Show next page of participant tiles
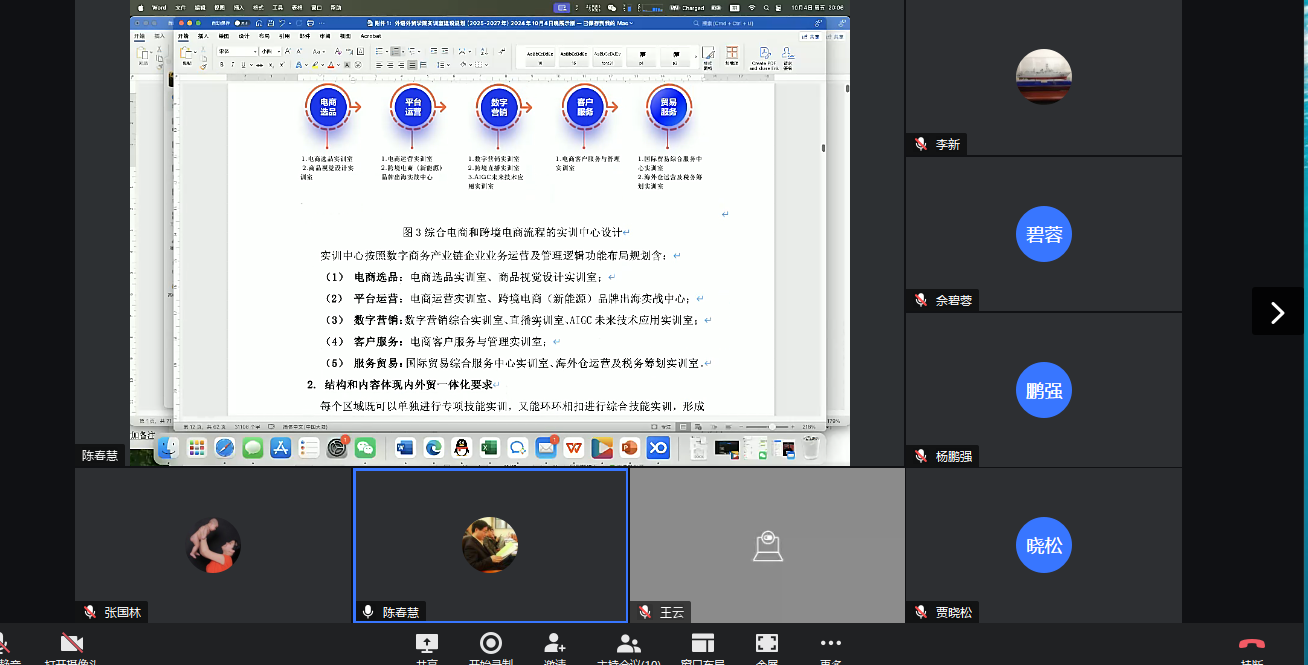1308x665 pixels. [x=1277, y=312]
